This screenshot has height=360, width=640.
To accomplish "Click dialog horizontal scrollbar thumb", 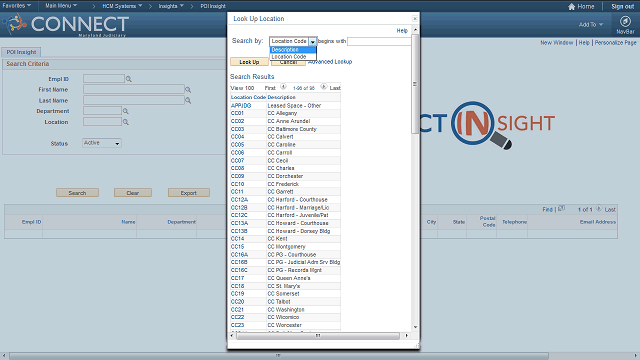I will [318, 336].
